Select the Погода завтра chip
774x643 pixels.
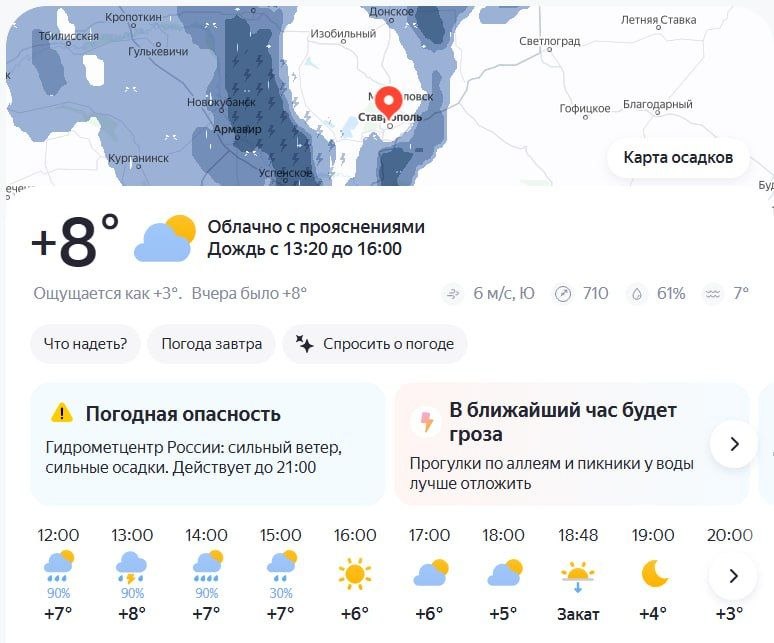(212, 344)
